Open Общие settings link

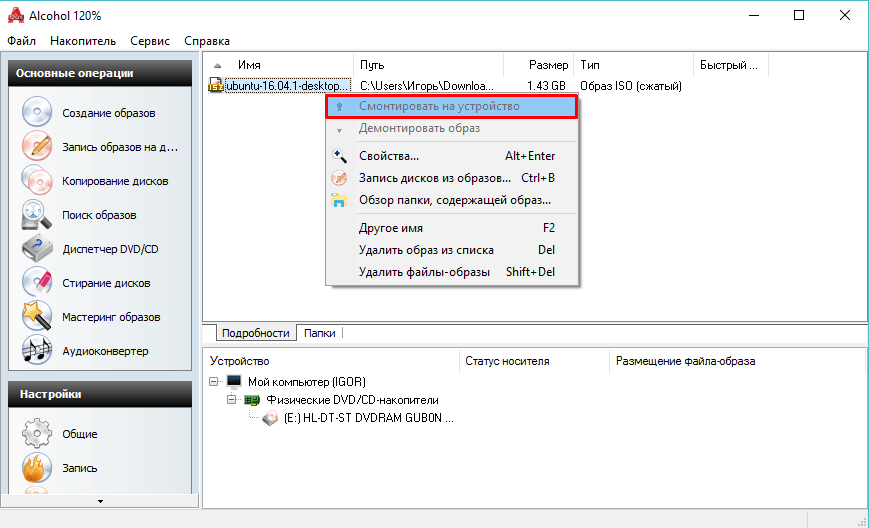pyautogui.click(x=80, y=434)
